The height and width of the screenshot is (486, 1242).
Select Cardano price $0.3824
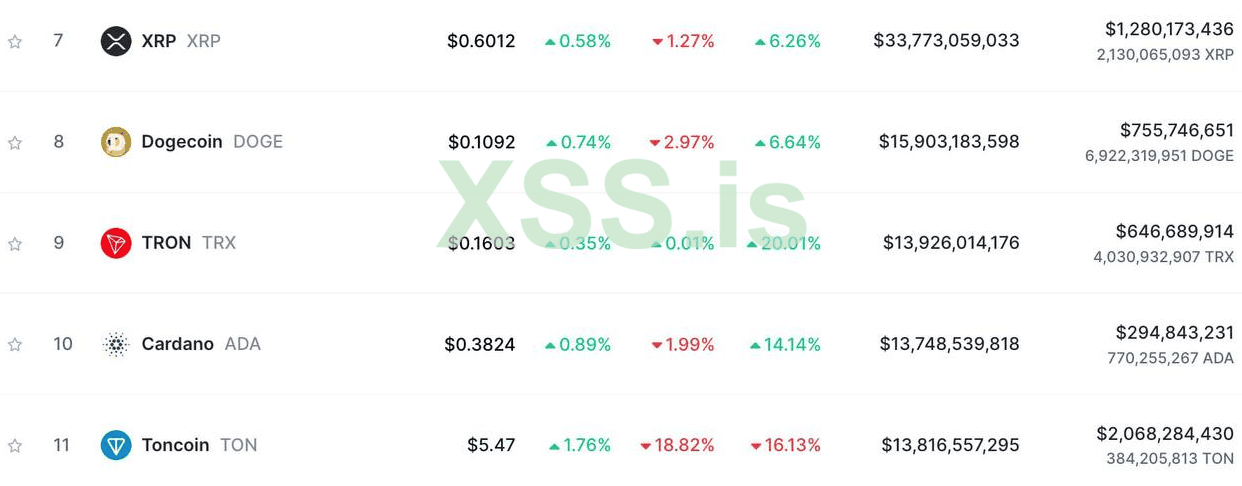[480, 344]
